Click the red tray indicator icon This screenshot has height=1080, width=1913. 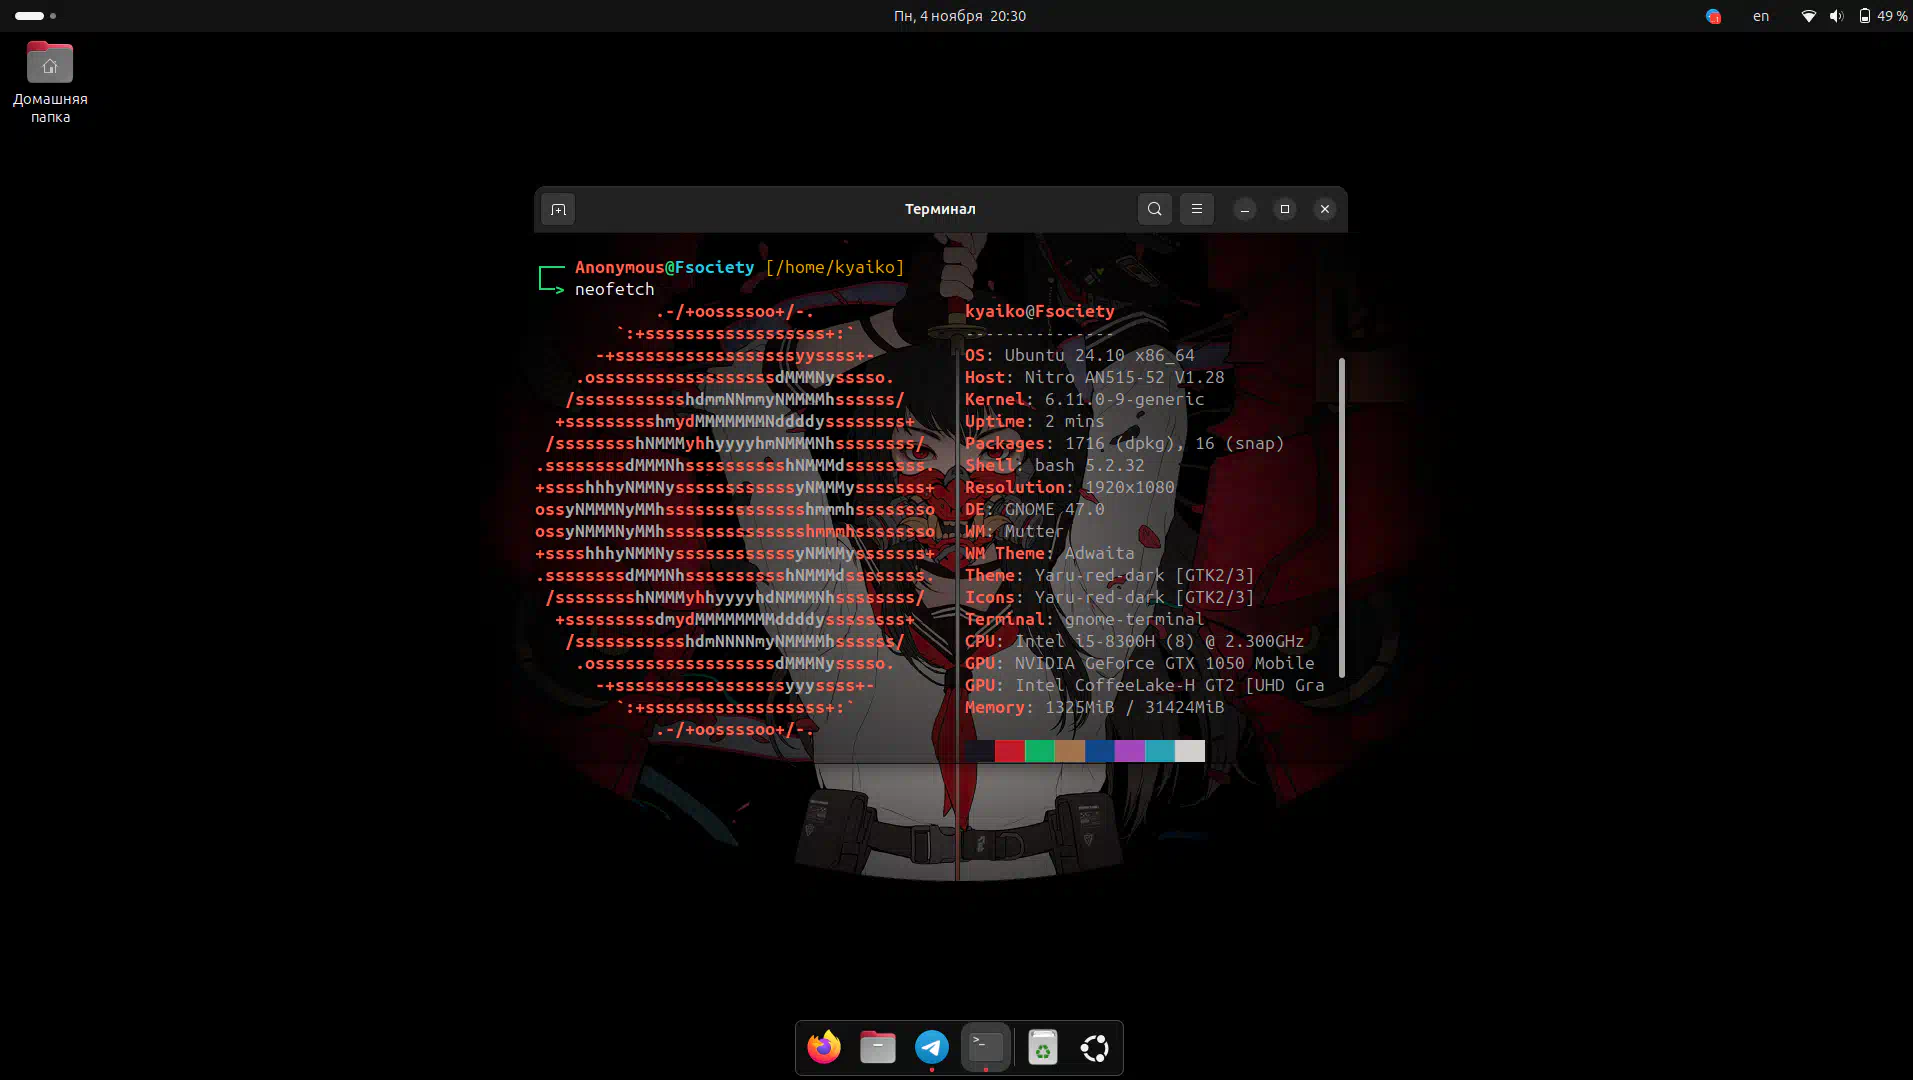click(1713, 16)
